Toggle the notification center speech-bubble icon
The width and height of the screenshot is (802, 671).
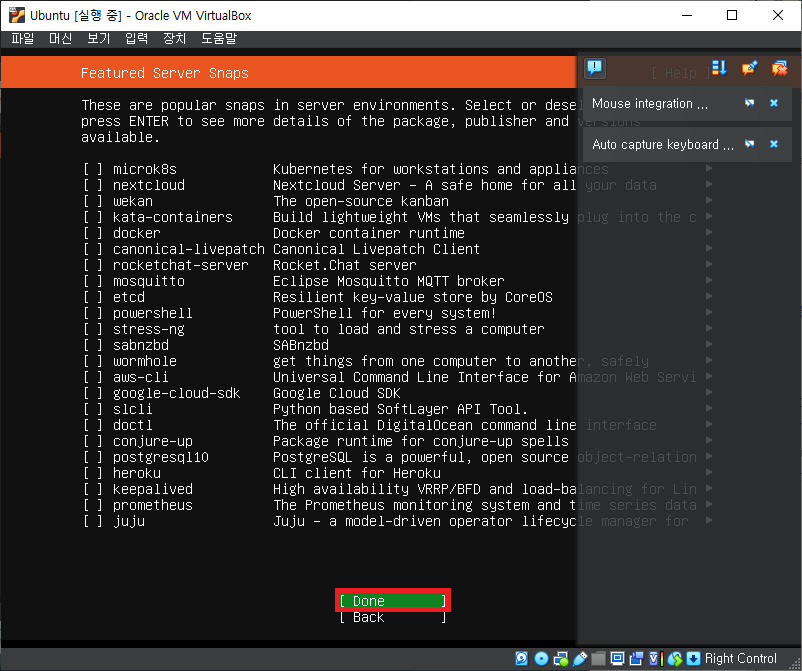(595, 68)
